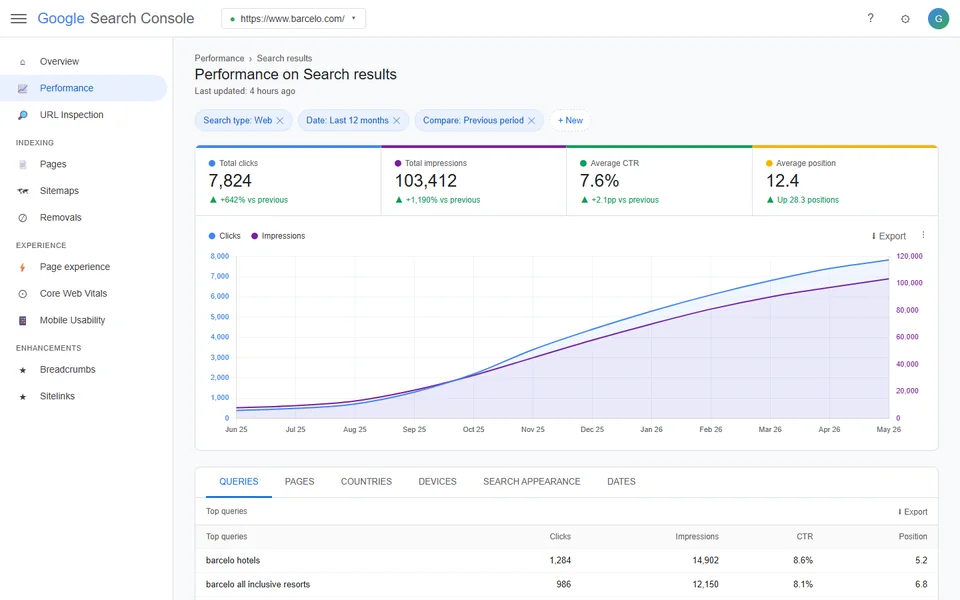Open Removals in the sidebar
The image size is (960, 600).
pos(83,218)
